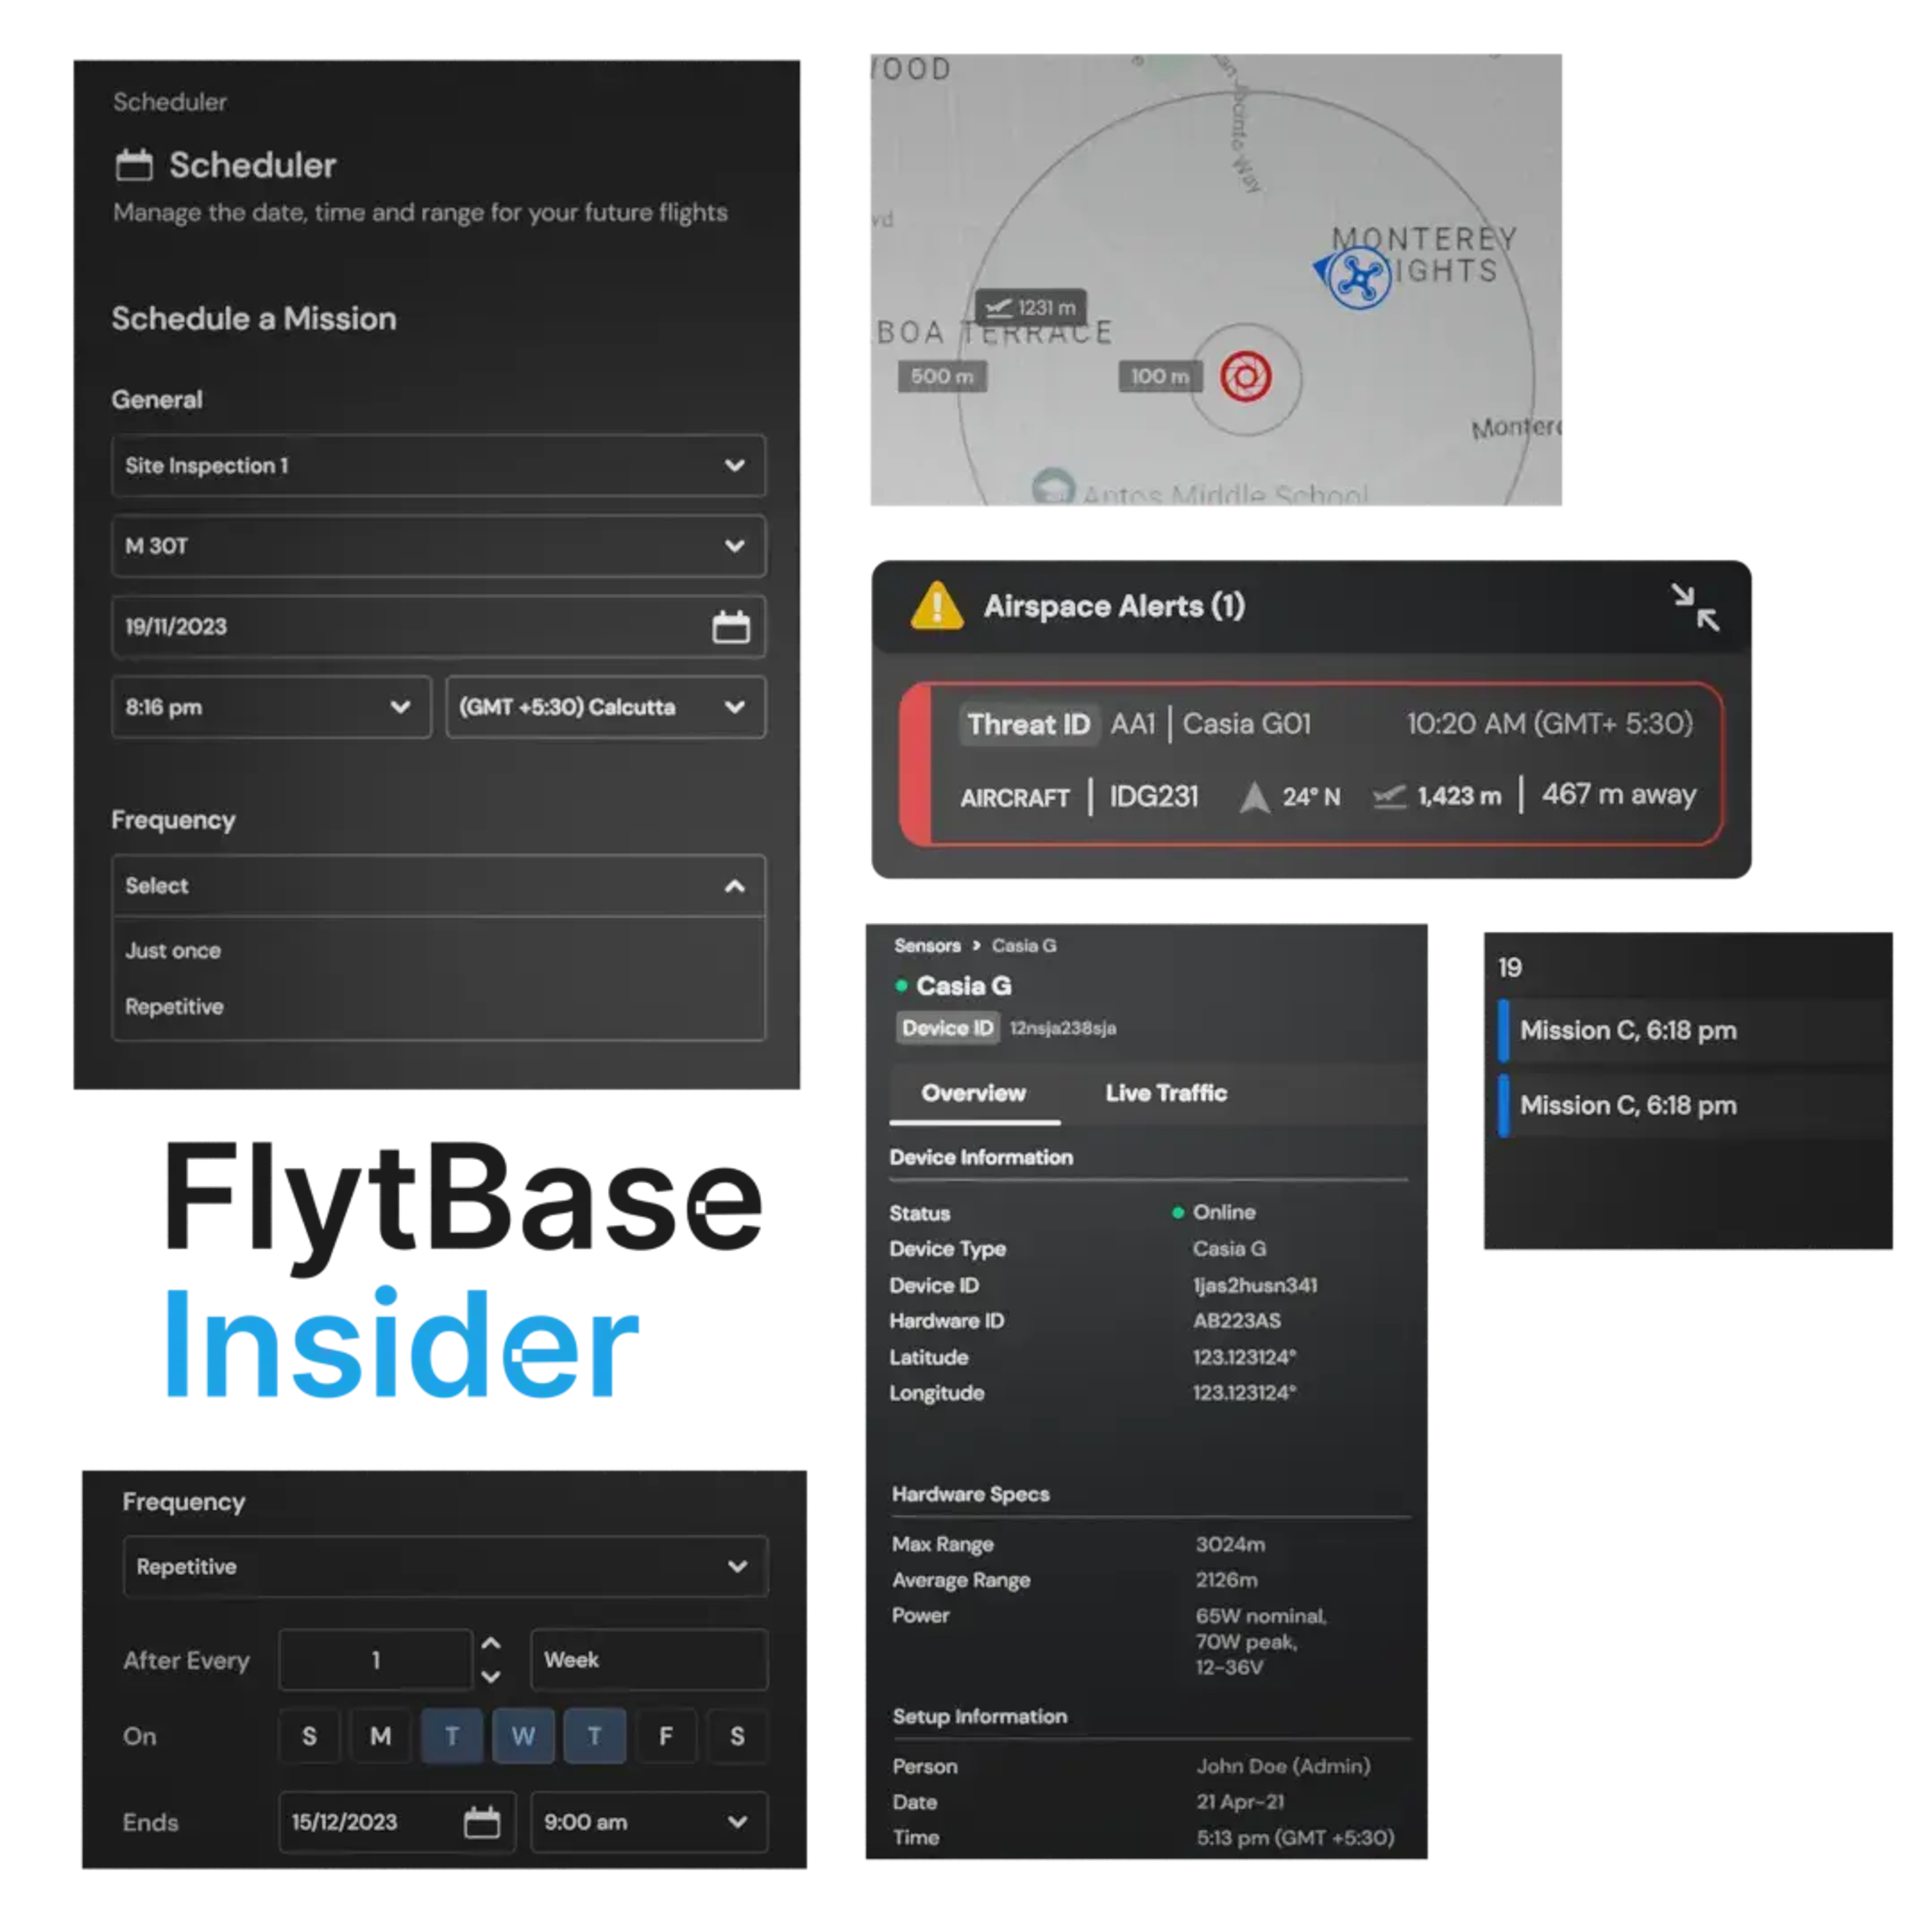Select the red target marker on map
Viewport: 1932px width, 1932px height.
tap(1246, 377)
